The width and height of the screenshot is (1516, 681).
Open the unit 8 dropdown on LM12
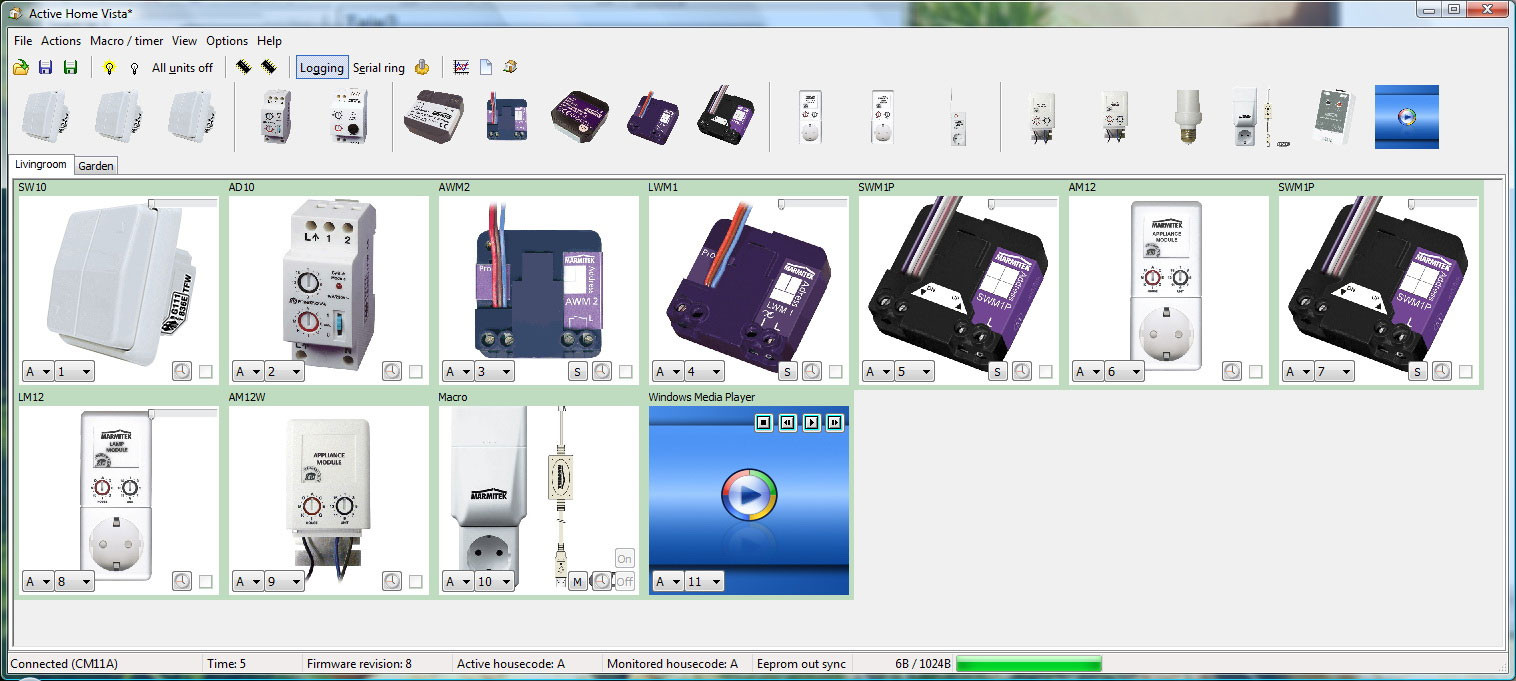pos(73,582)
